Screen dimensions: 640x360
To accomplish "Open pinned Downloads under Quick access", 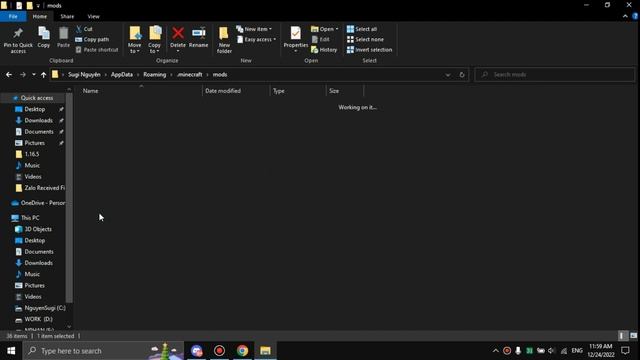I will pos(38,120).
